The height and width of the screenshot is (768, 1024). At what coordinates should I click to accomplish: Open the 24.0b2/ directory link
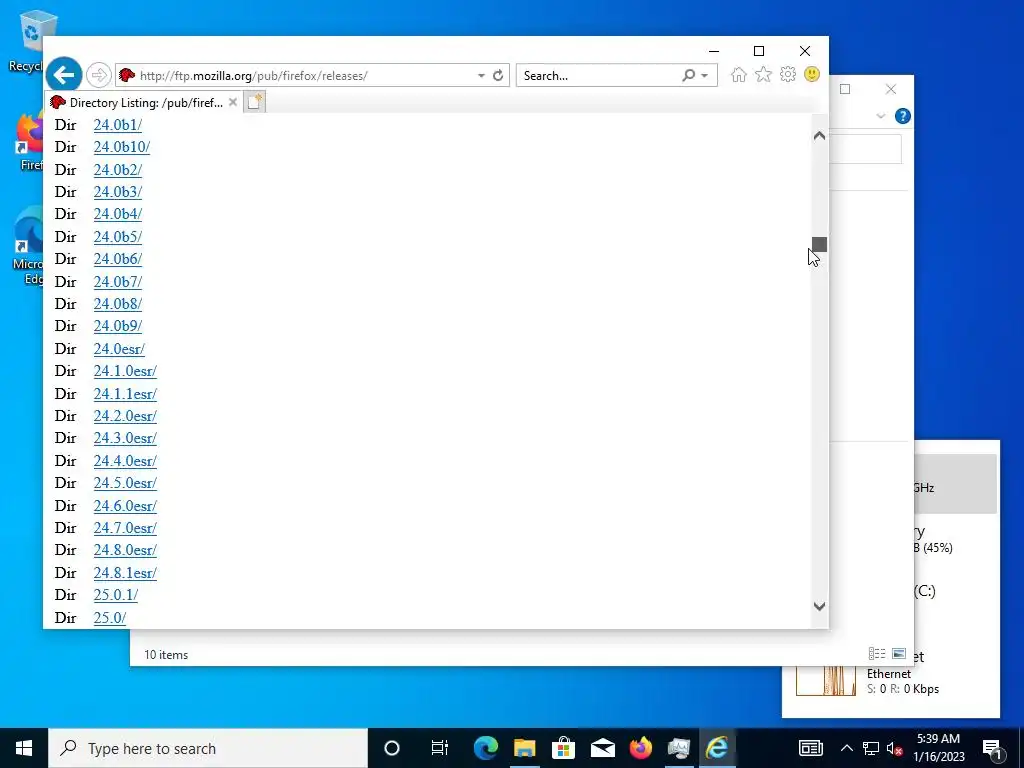(x=118, y=170)
